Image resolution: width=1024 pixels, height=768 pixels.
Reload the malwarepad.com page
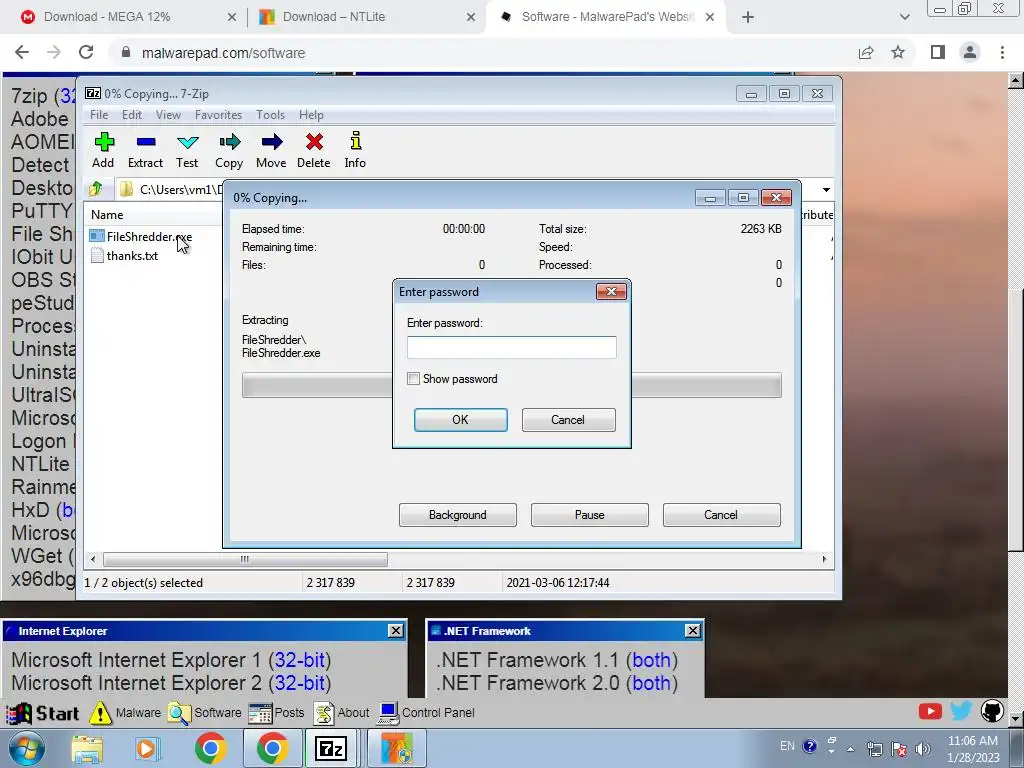click(86, 52)
